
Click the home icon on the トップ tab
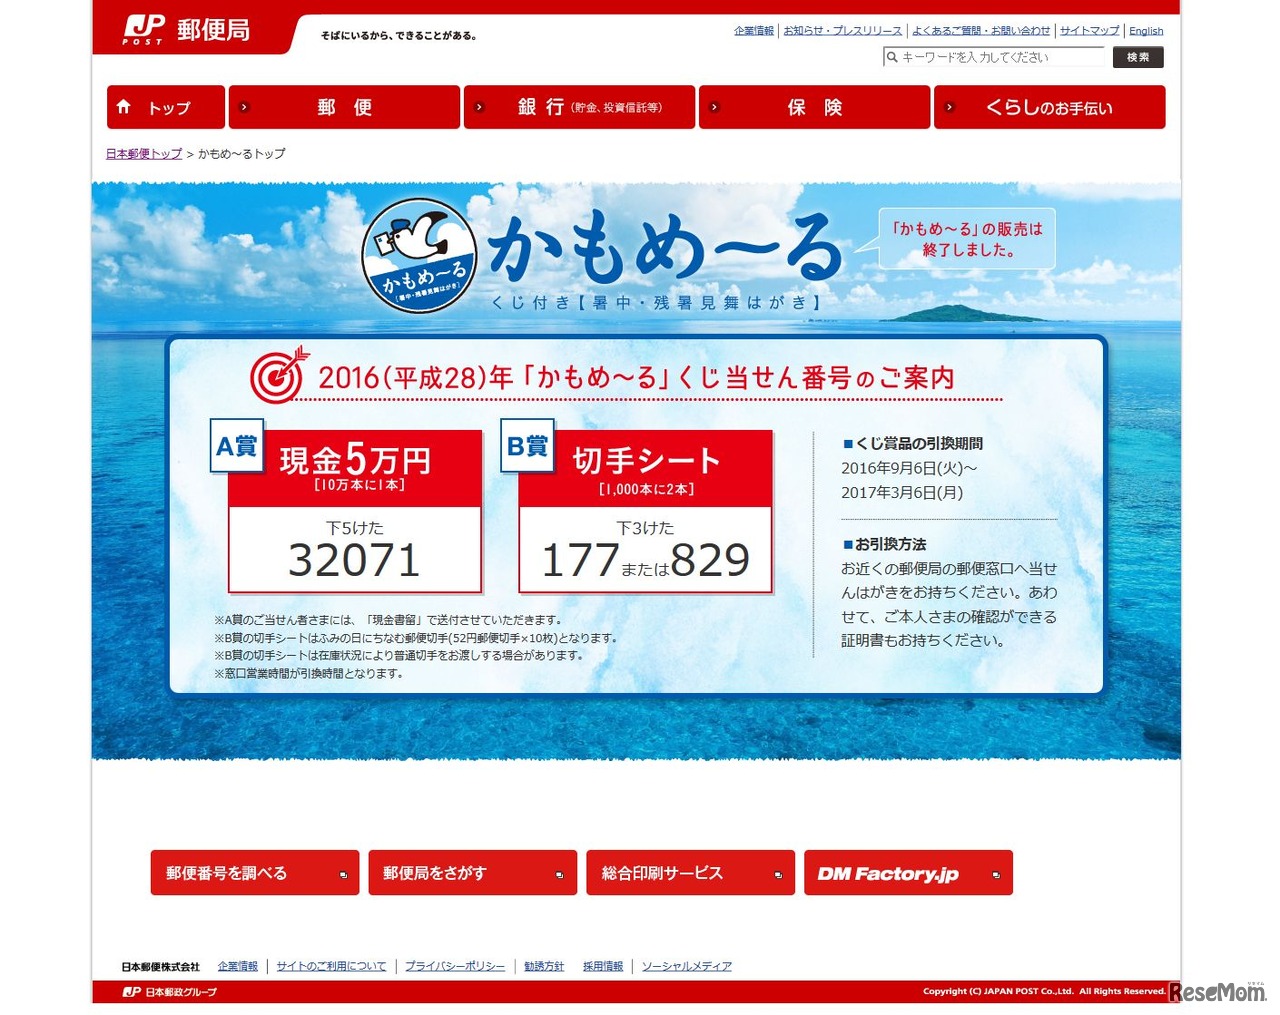[x=125, y=106]
